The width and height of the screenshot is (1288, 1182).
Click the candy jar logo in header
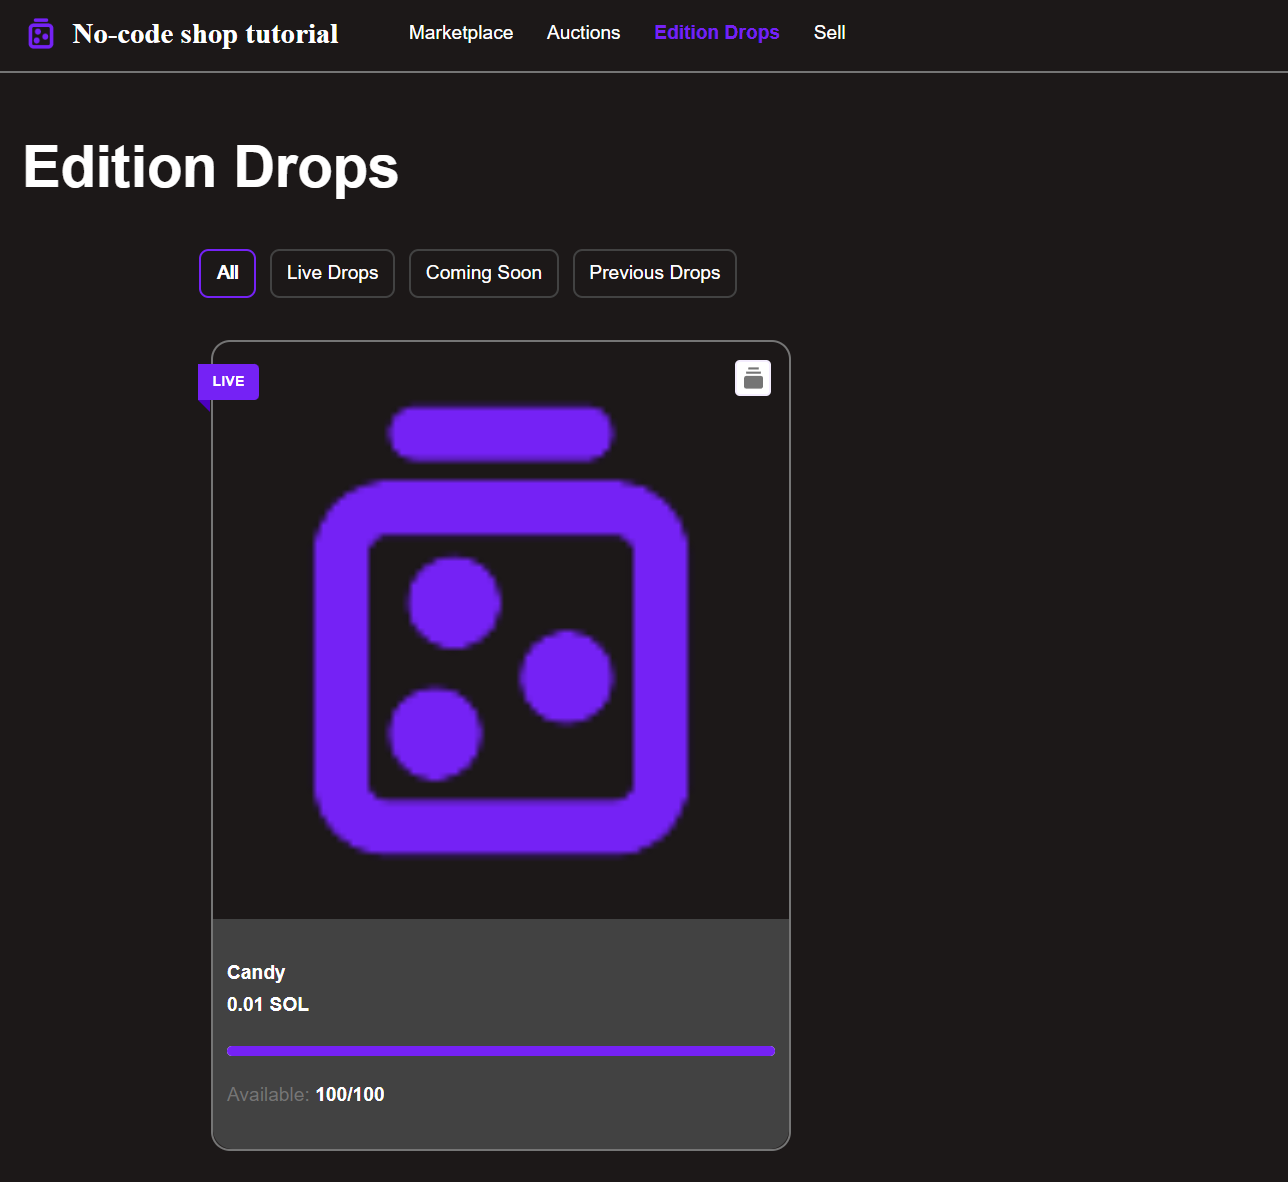click(41, 34)
